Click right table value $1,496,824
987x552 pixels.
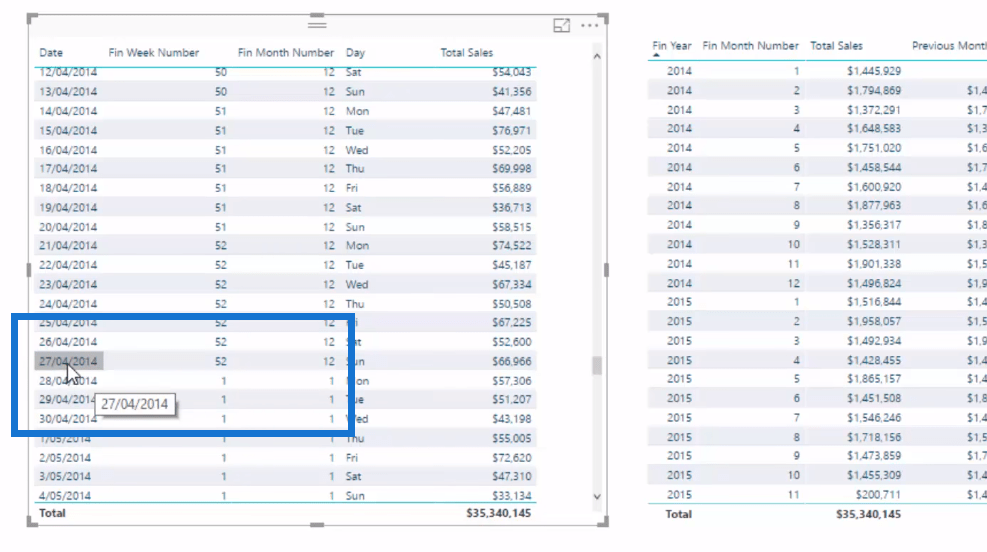click(874, 284)
